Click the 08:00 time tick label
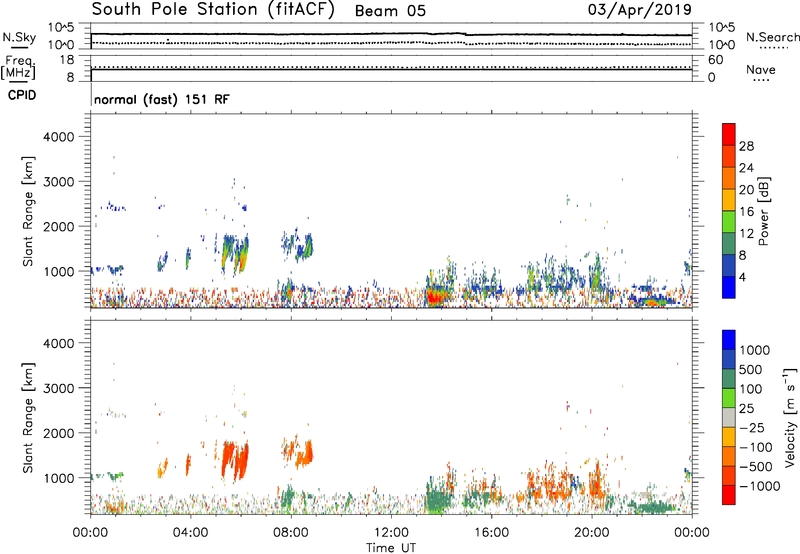 point(291,532)
